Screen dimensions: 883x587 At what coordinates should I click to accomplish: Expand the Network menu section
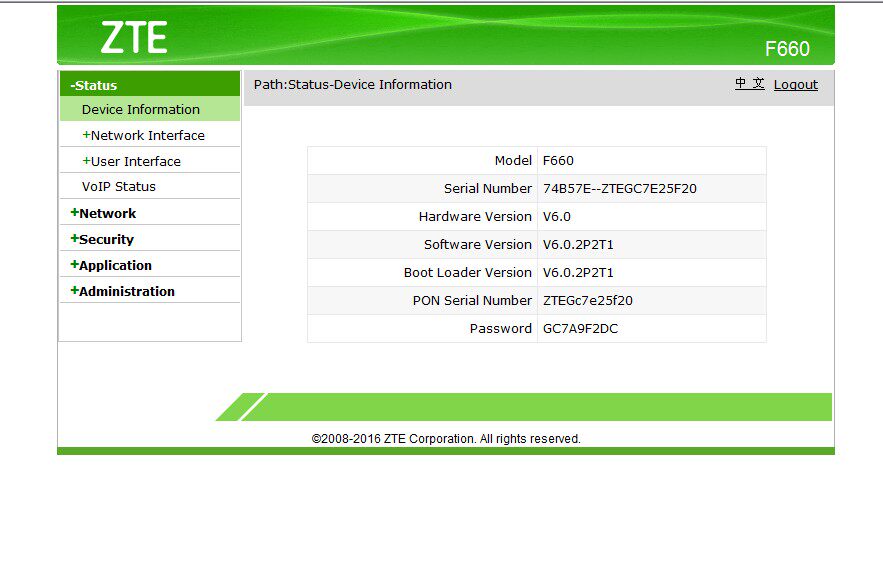click(x=103, y=213)
